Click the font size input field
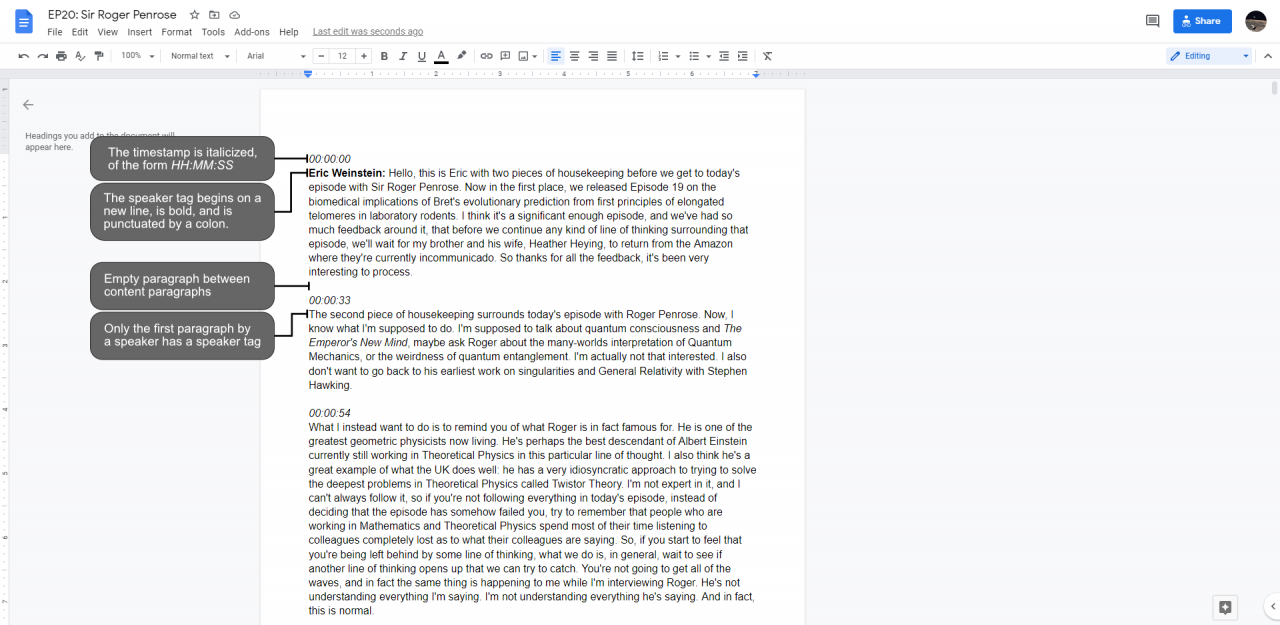 click(x=342, y=56)
